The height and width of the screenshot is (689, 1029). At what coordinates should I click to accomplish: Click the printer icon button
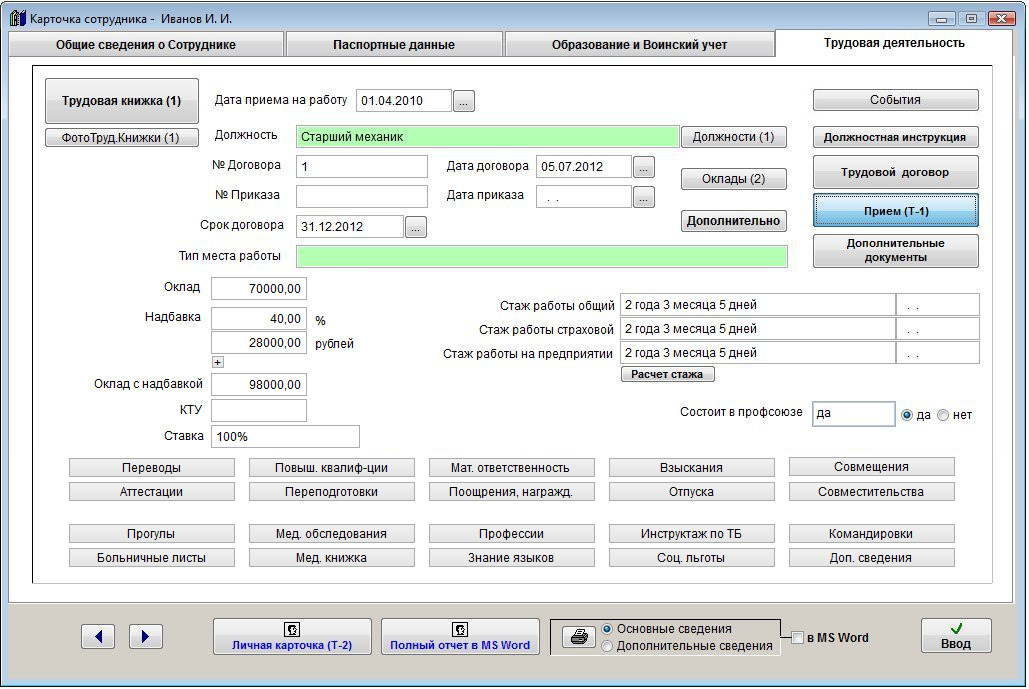[578, 637]
